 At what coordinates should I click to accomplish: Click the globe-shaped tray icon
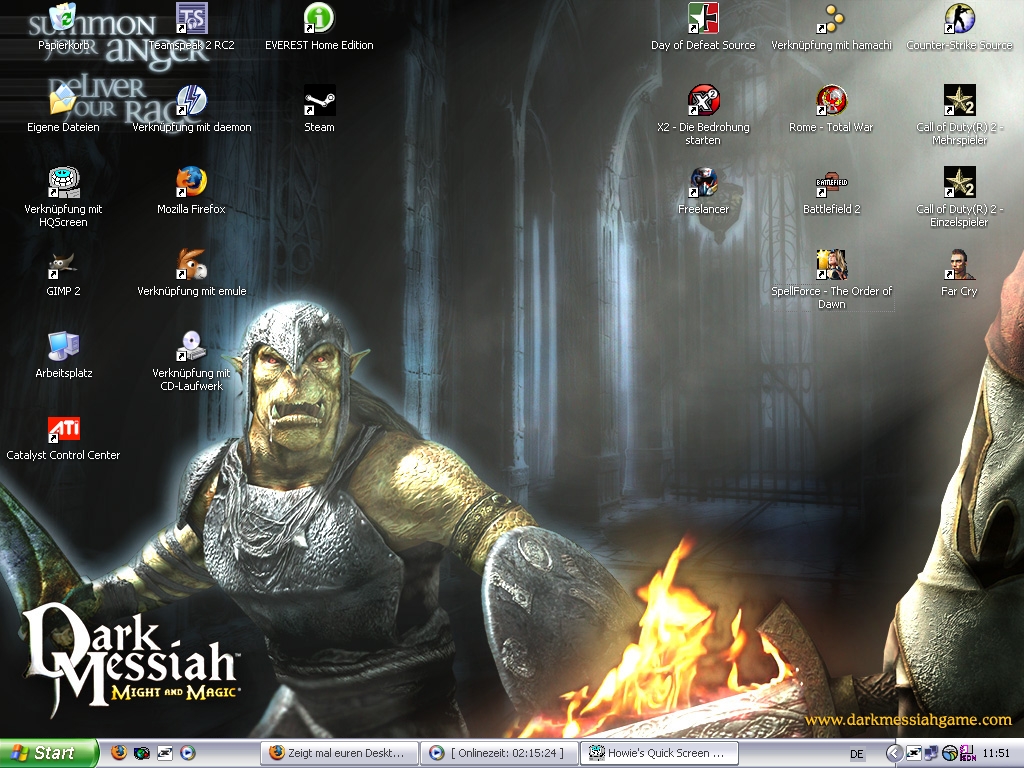(950, 754)
